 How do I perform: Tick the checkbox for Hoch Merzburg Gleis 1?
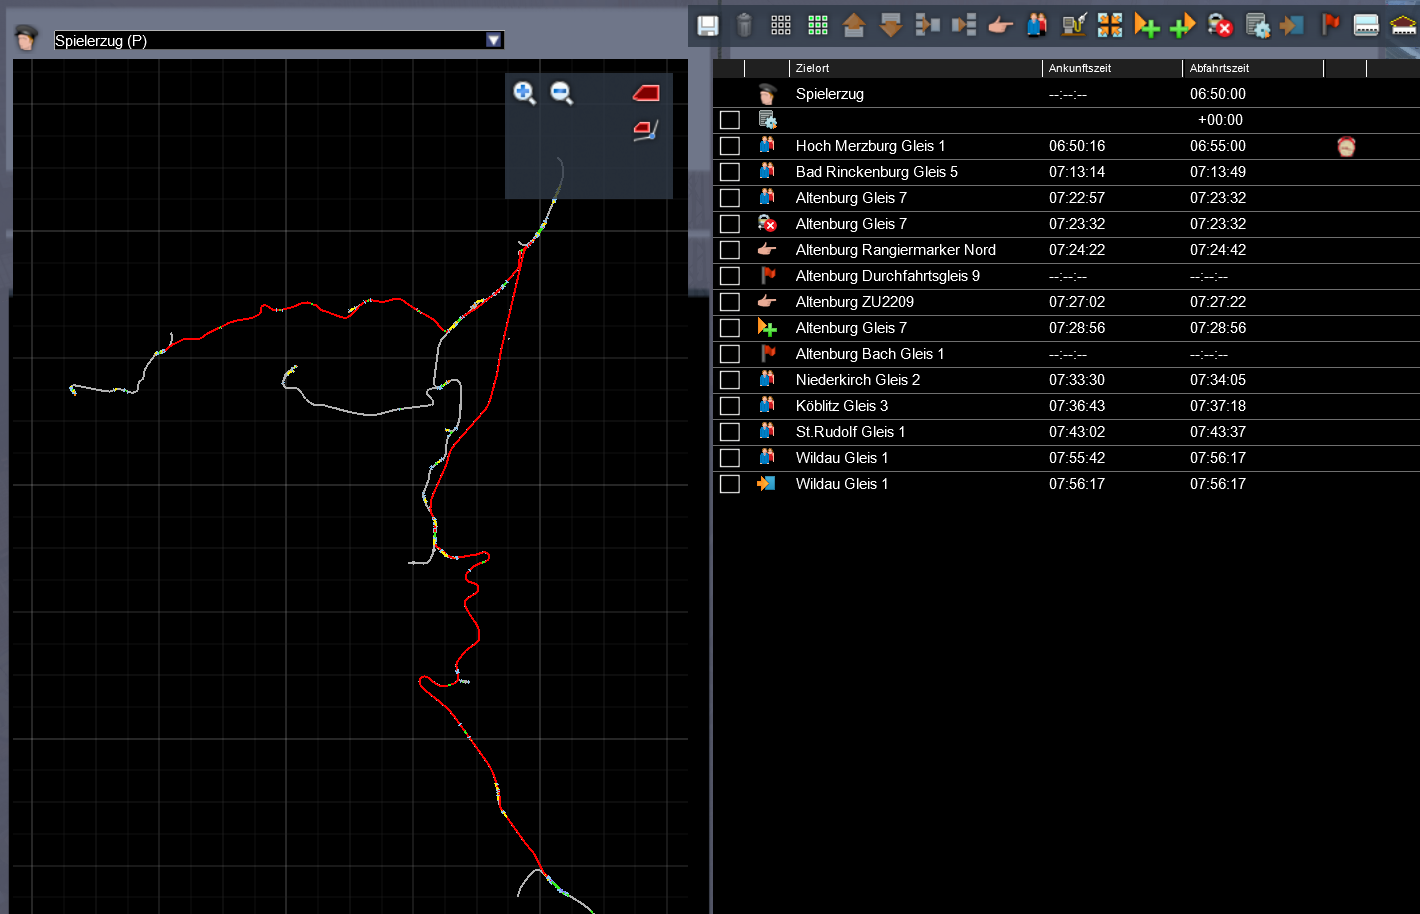click(730, 146)
